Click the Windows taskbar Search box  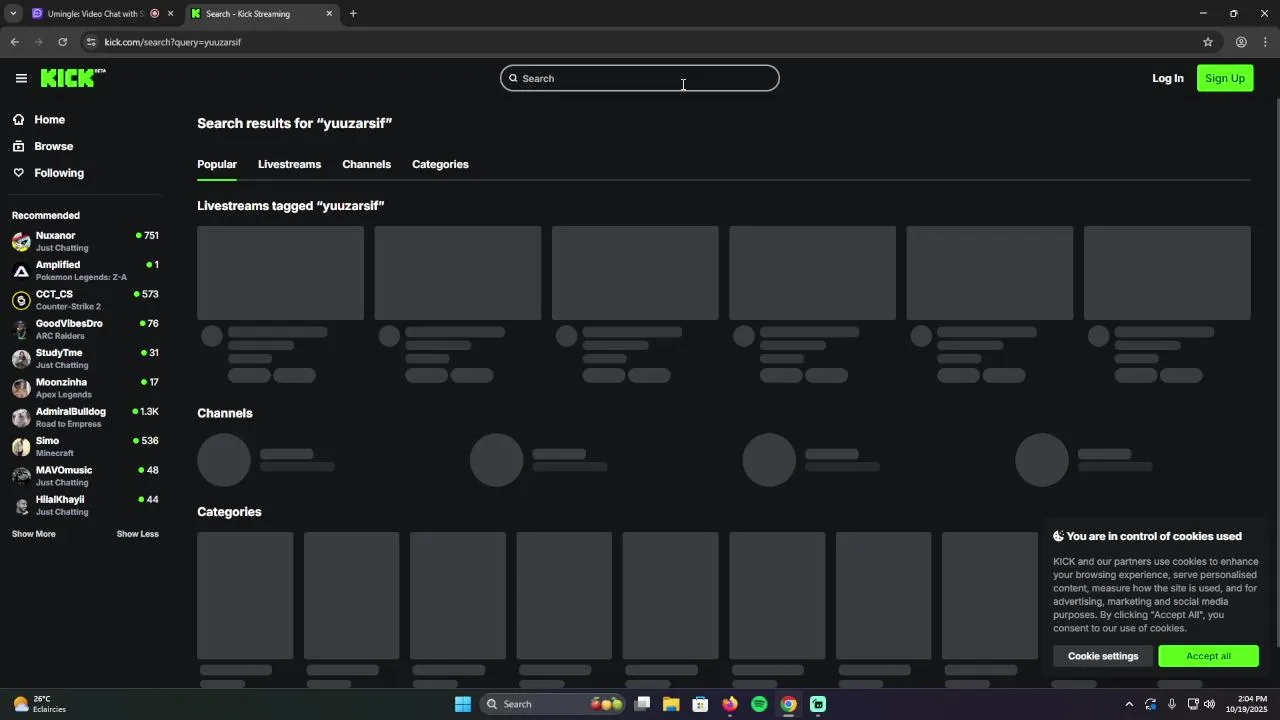click(x=552, y=704)
